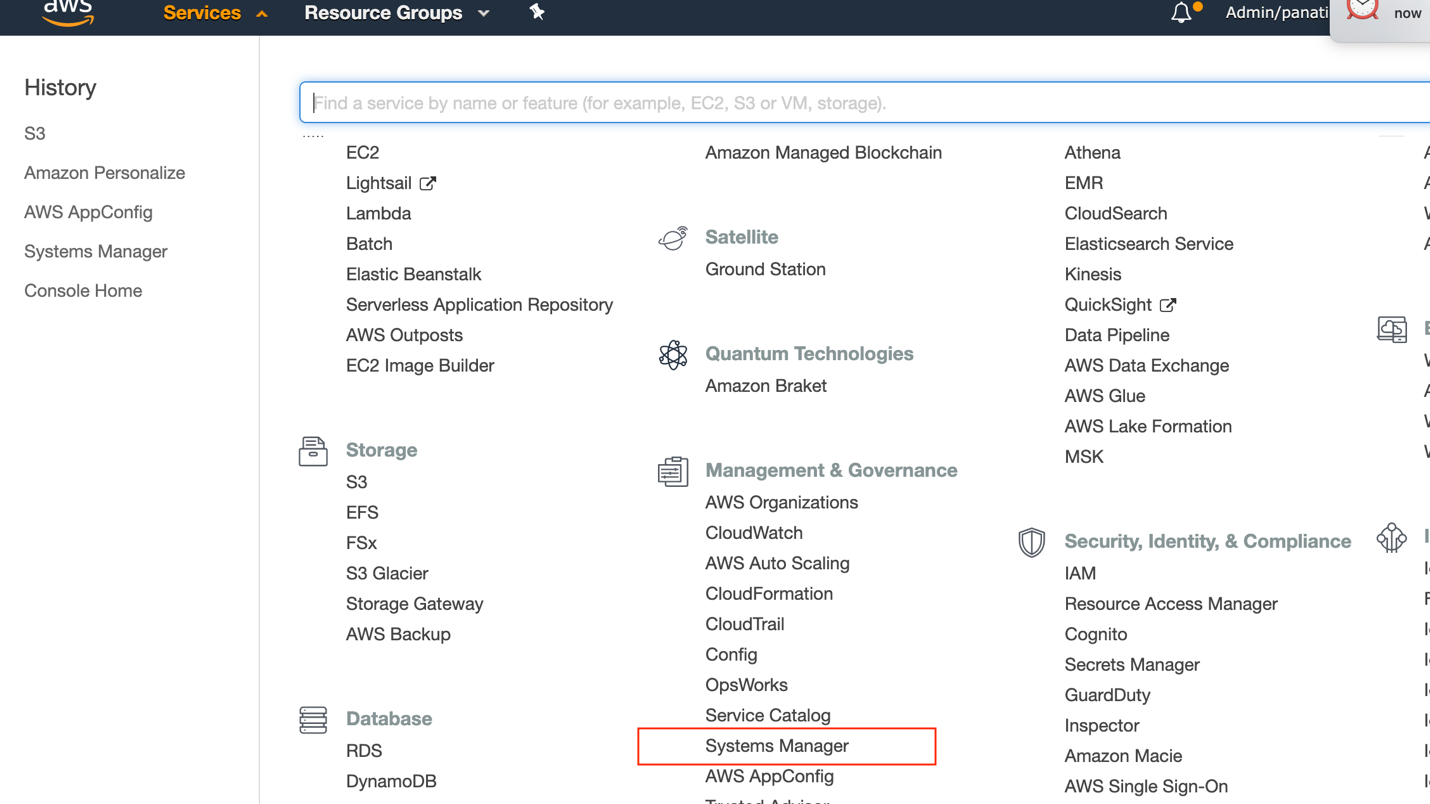The width and height of the screenshot is (1430, 804).
Task: Open Amazon Braket
Action: [766, 386]
